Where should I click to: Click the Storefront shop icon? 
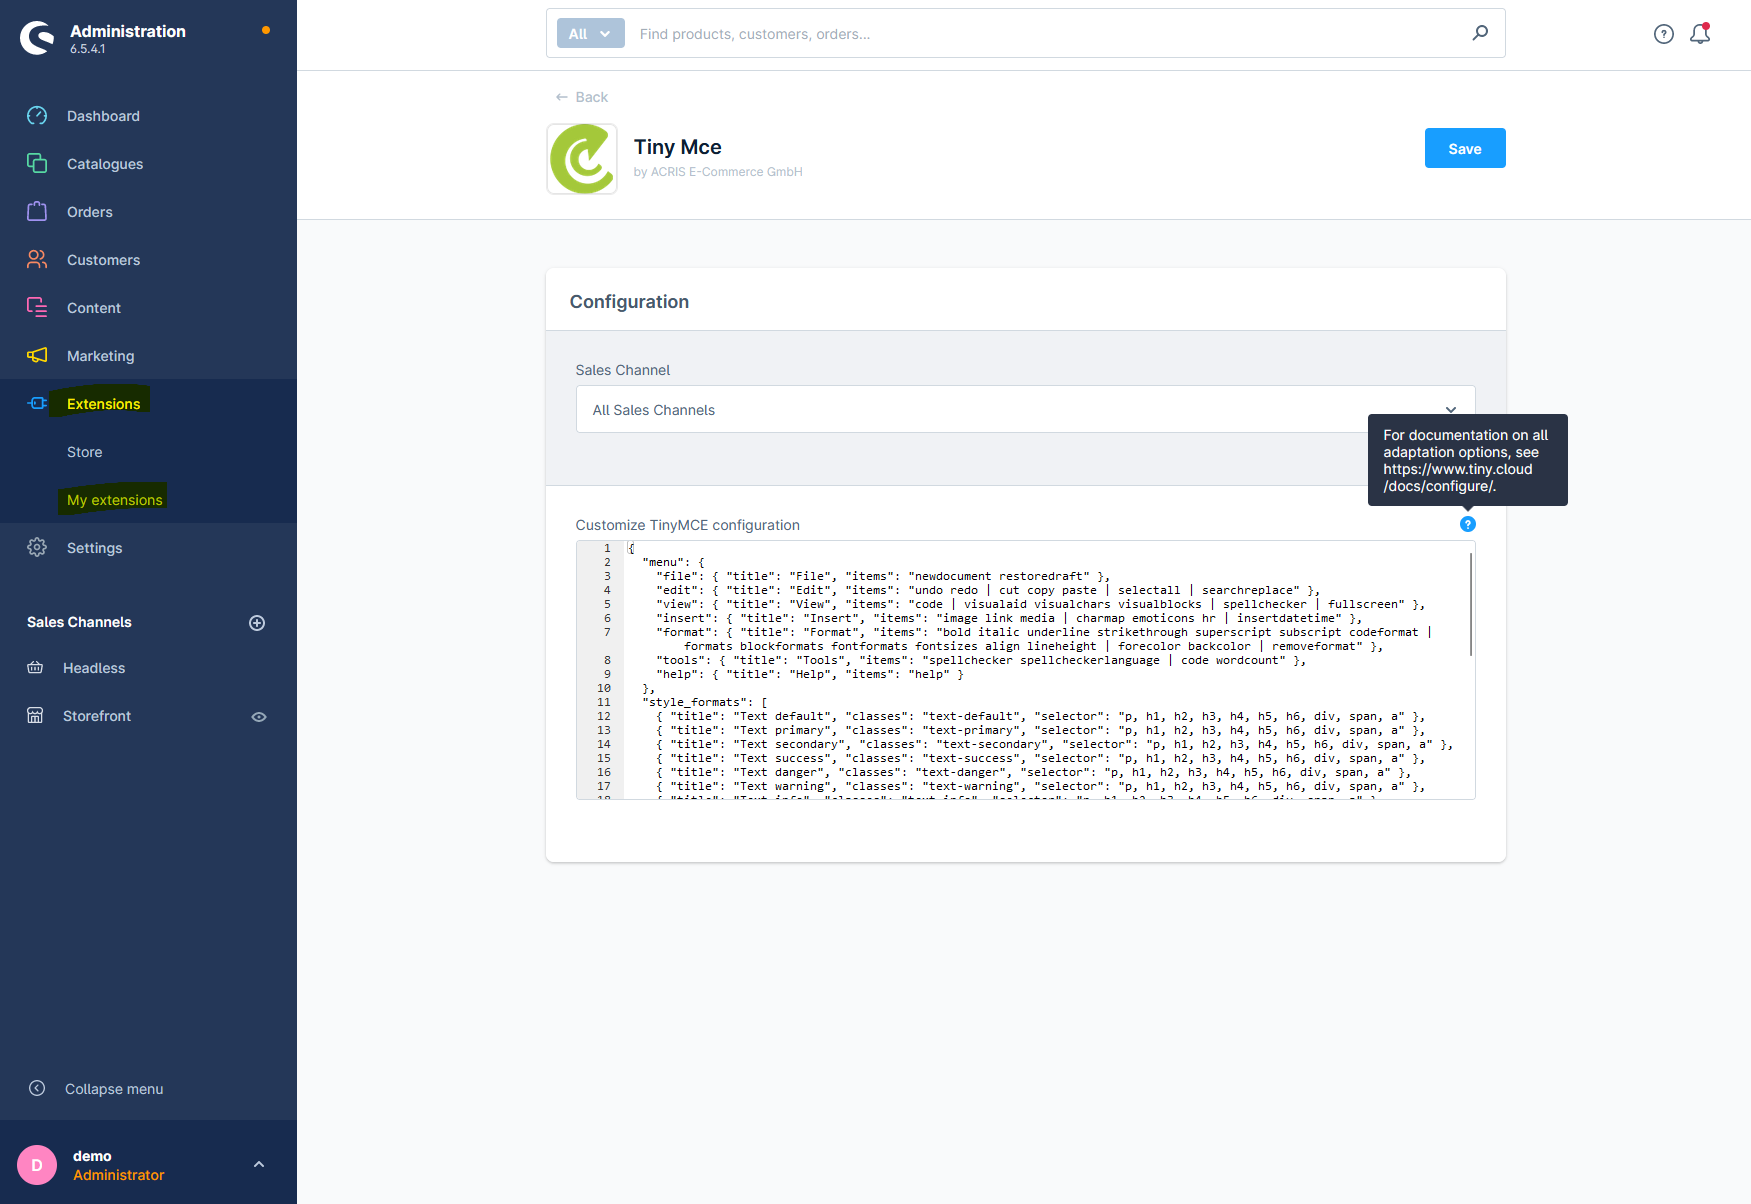(x=35, y=715)
